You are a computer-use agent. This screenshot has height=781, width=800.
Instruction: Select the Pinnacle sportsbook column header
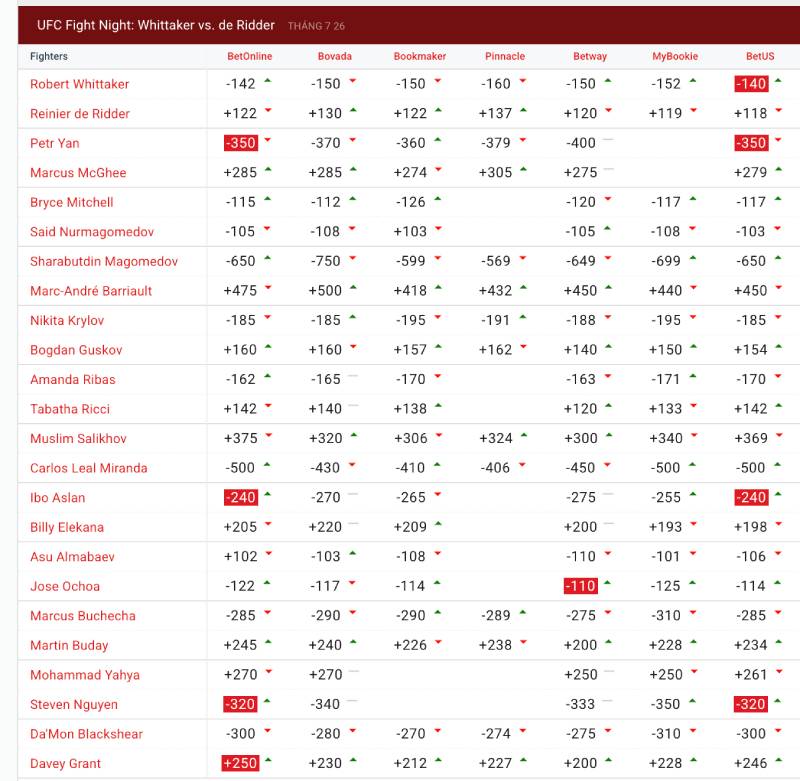504,57
